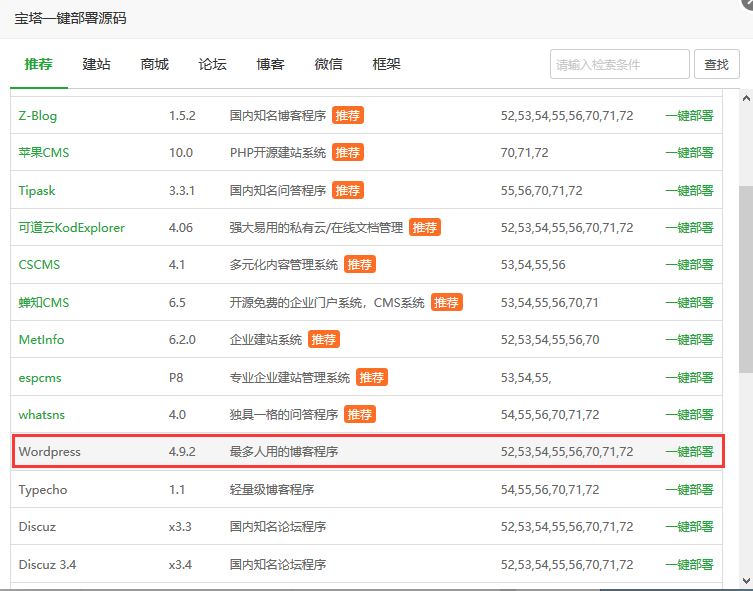Click the Wordpress name text

click(49, 452)
